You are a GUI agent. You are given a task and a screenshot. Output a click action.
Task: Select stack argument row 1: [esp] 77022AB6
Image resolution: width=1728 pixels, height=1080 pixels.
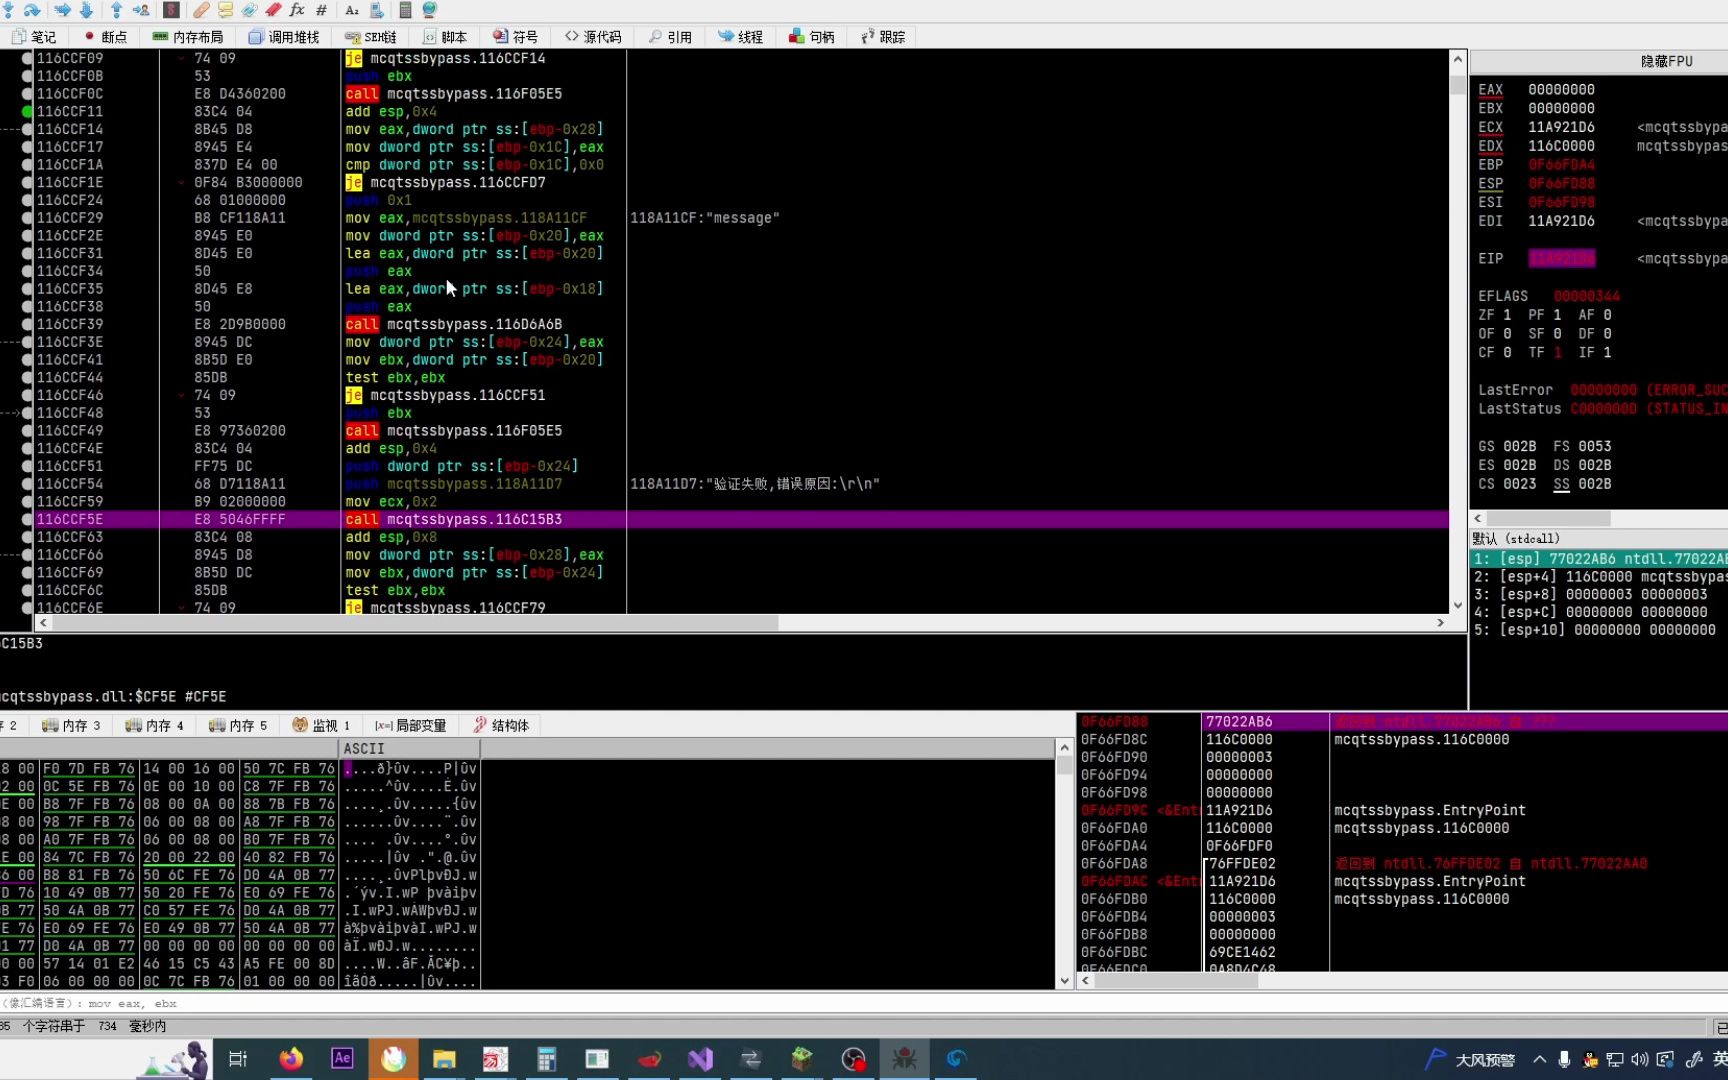tap(1599, 559)
